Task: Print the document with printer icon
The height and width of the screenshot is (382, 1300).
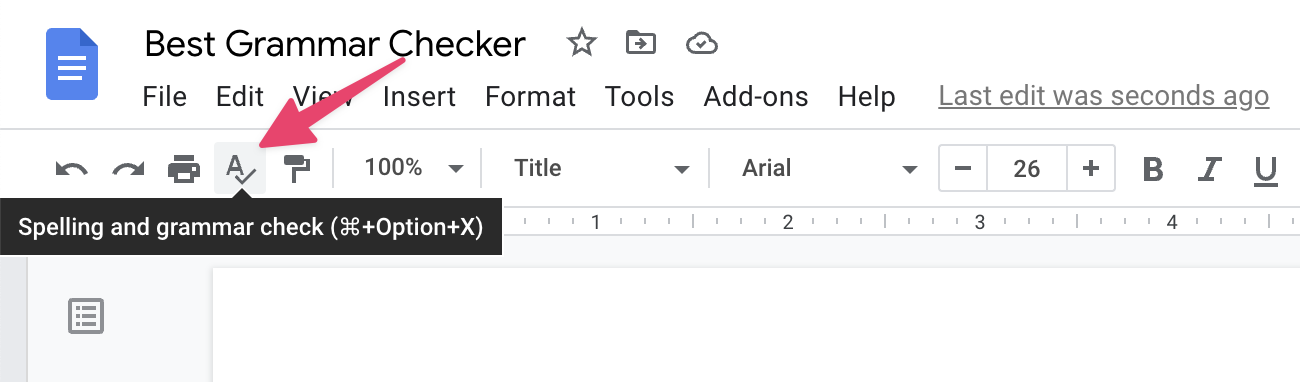Action: (183, 169)
